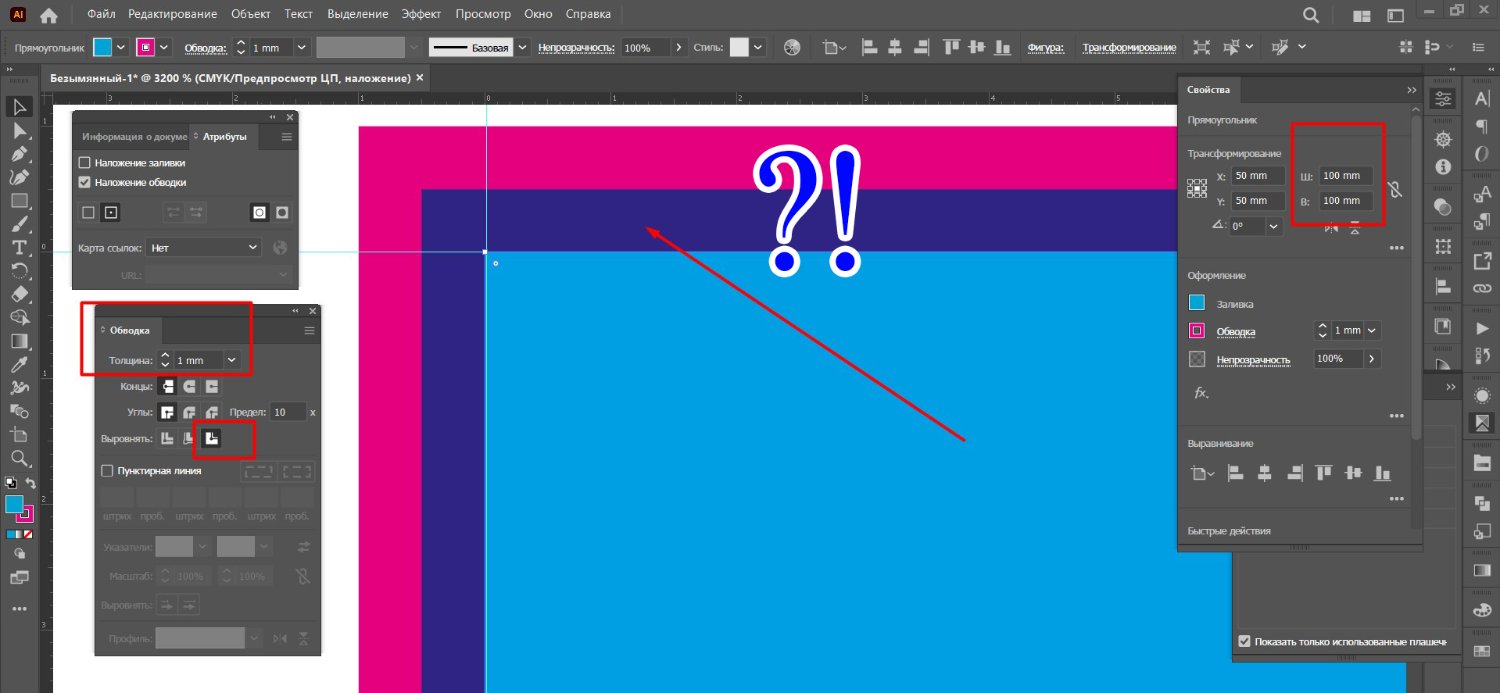Open Recolor Artwork color wheel icon
Screen dimensions: 1500x693
[791, 48]
